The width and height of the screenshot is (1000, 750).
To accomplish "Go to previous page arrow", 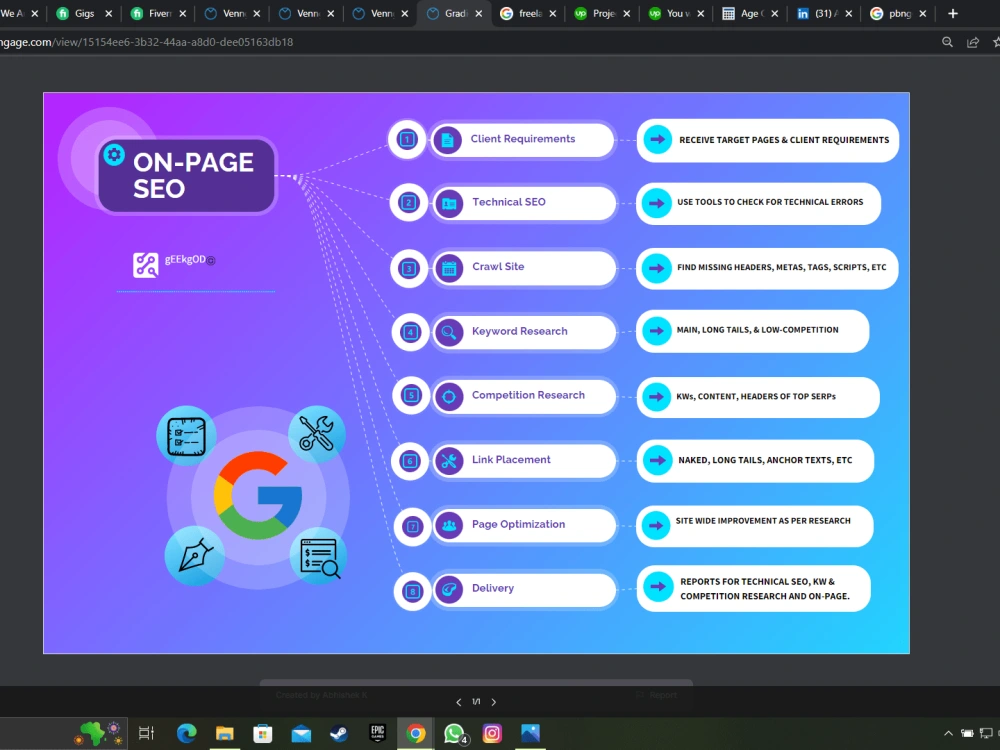I will 459,702.
